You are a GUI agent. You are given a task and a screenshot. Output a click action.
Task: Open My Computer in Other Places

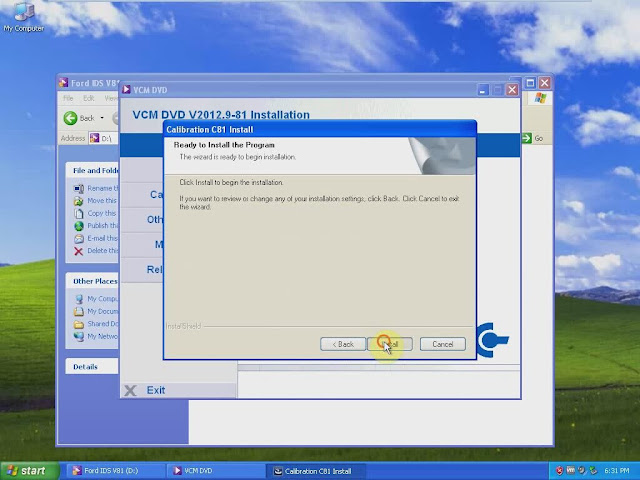coord(102,298)
